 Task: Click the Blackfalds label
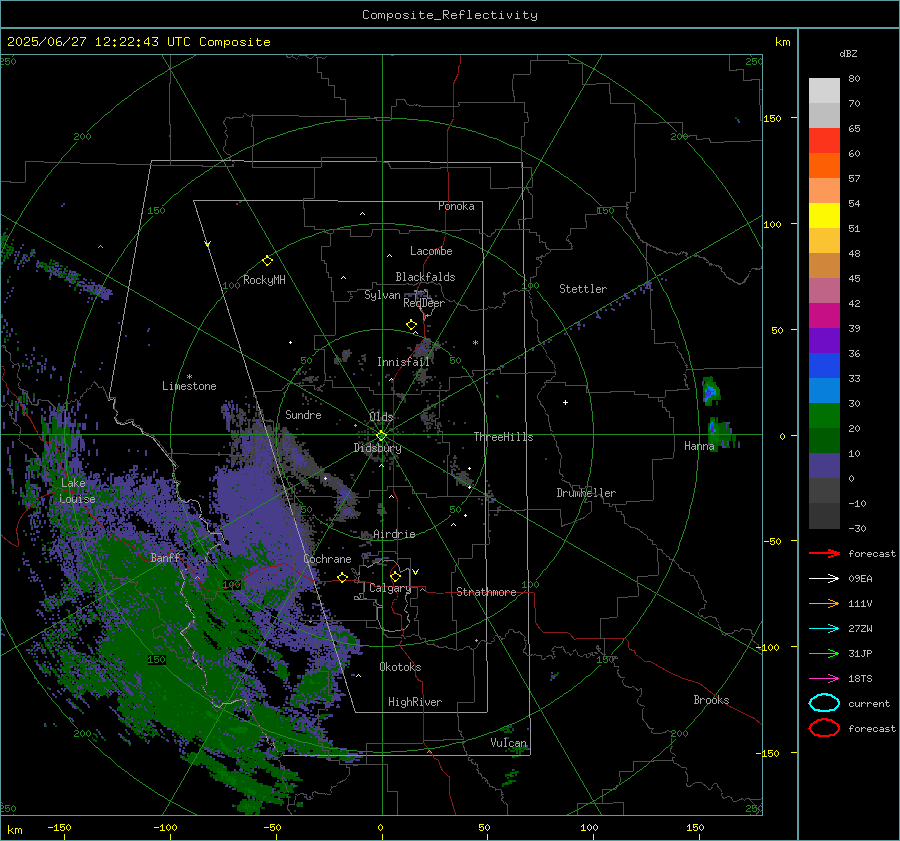pos(425,277)
